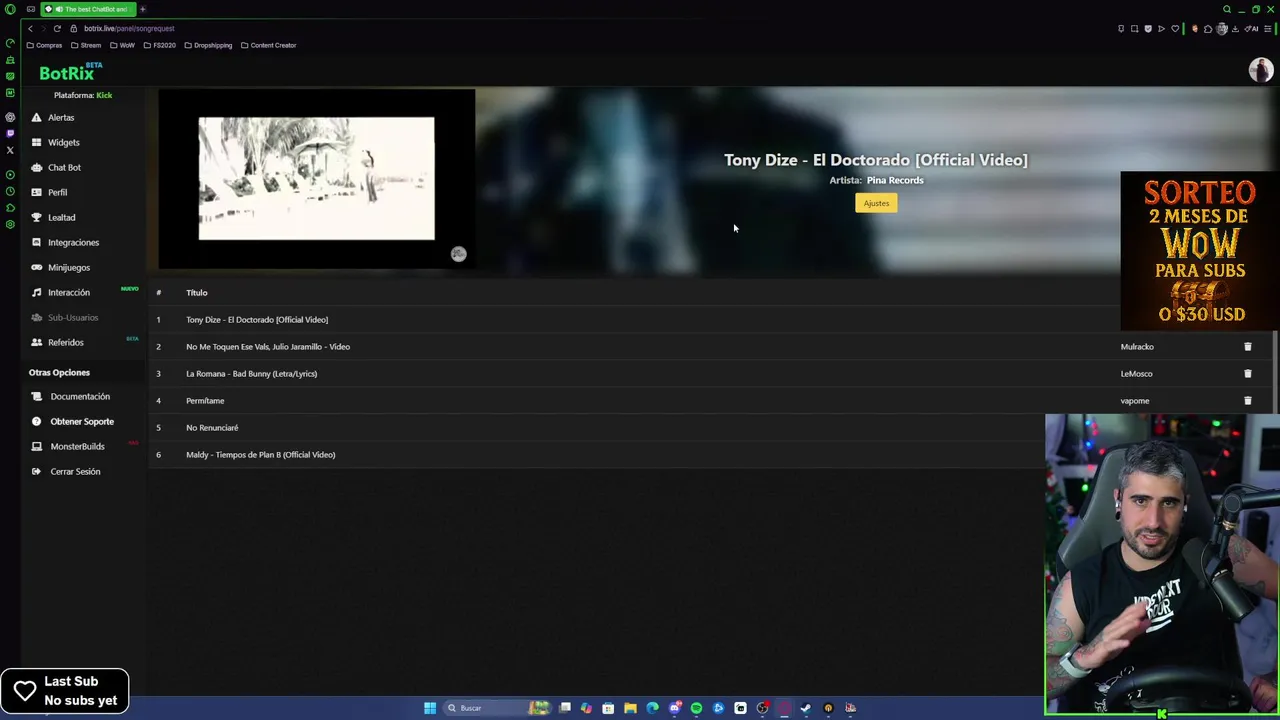Image resolution: width=1280 pixels, height=720 pixels.
Task: Click the Windows Start button
Action: pyautogui.click(x=430, y=708)
